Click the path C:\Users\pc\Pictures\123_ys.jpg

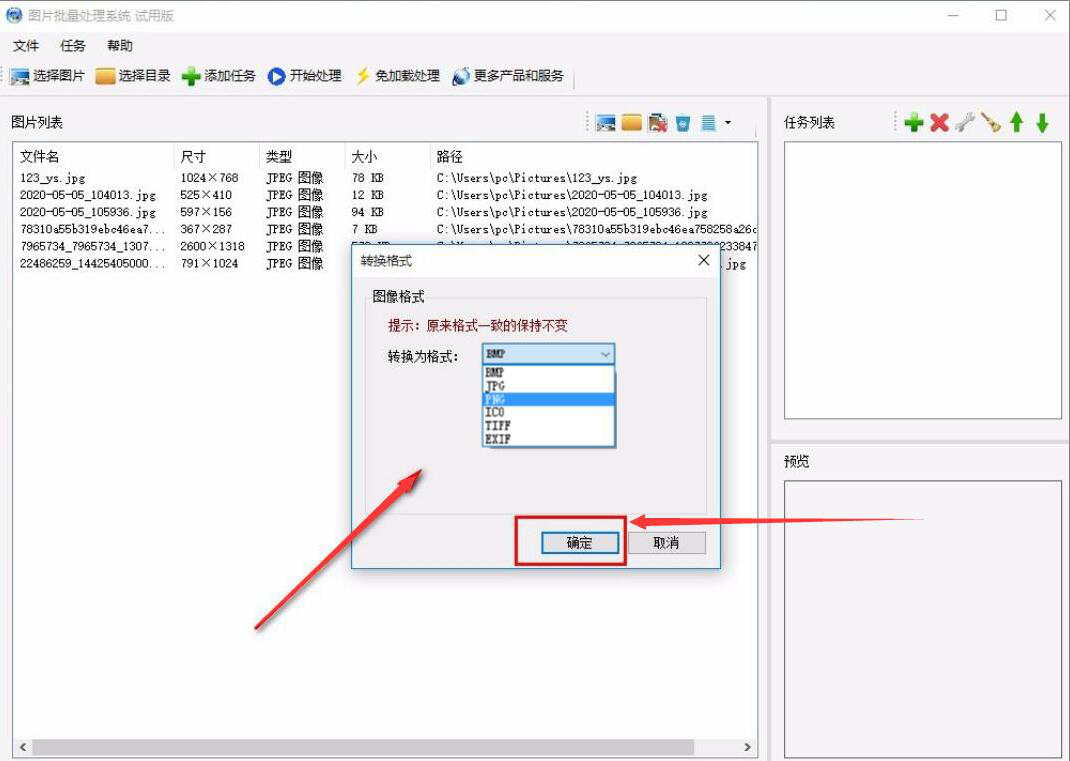pos(537,178)
